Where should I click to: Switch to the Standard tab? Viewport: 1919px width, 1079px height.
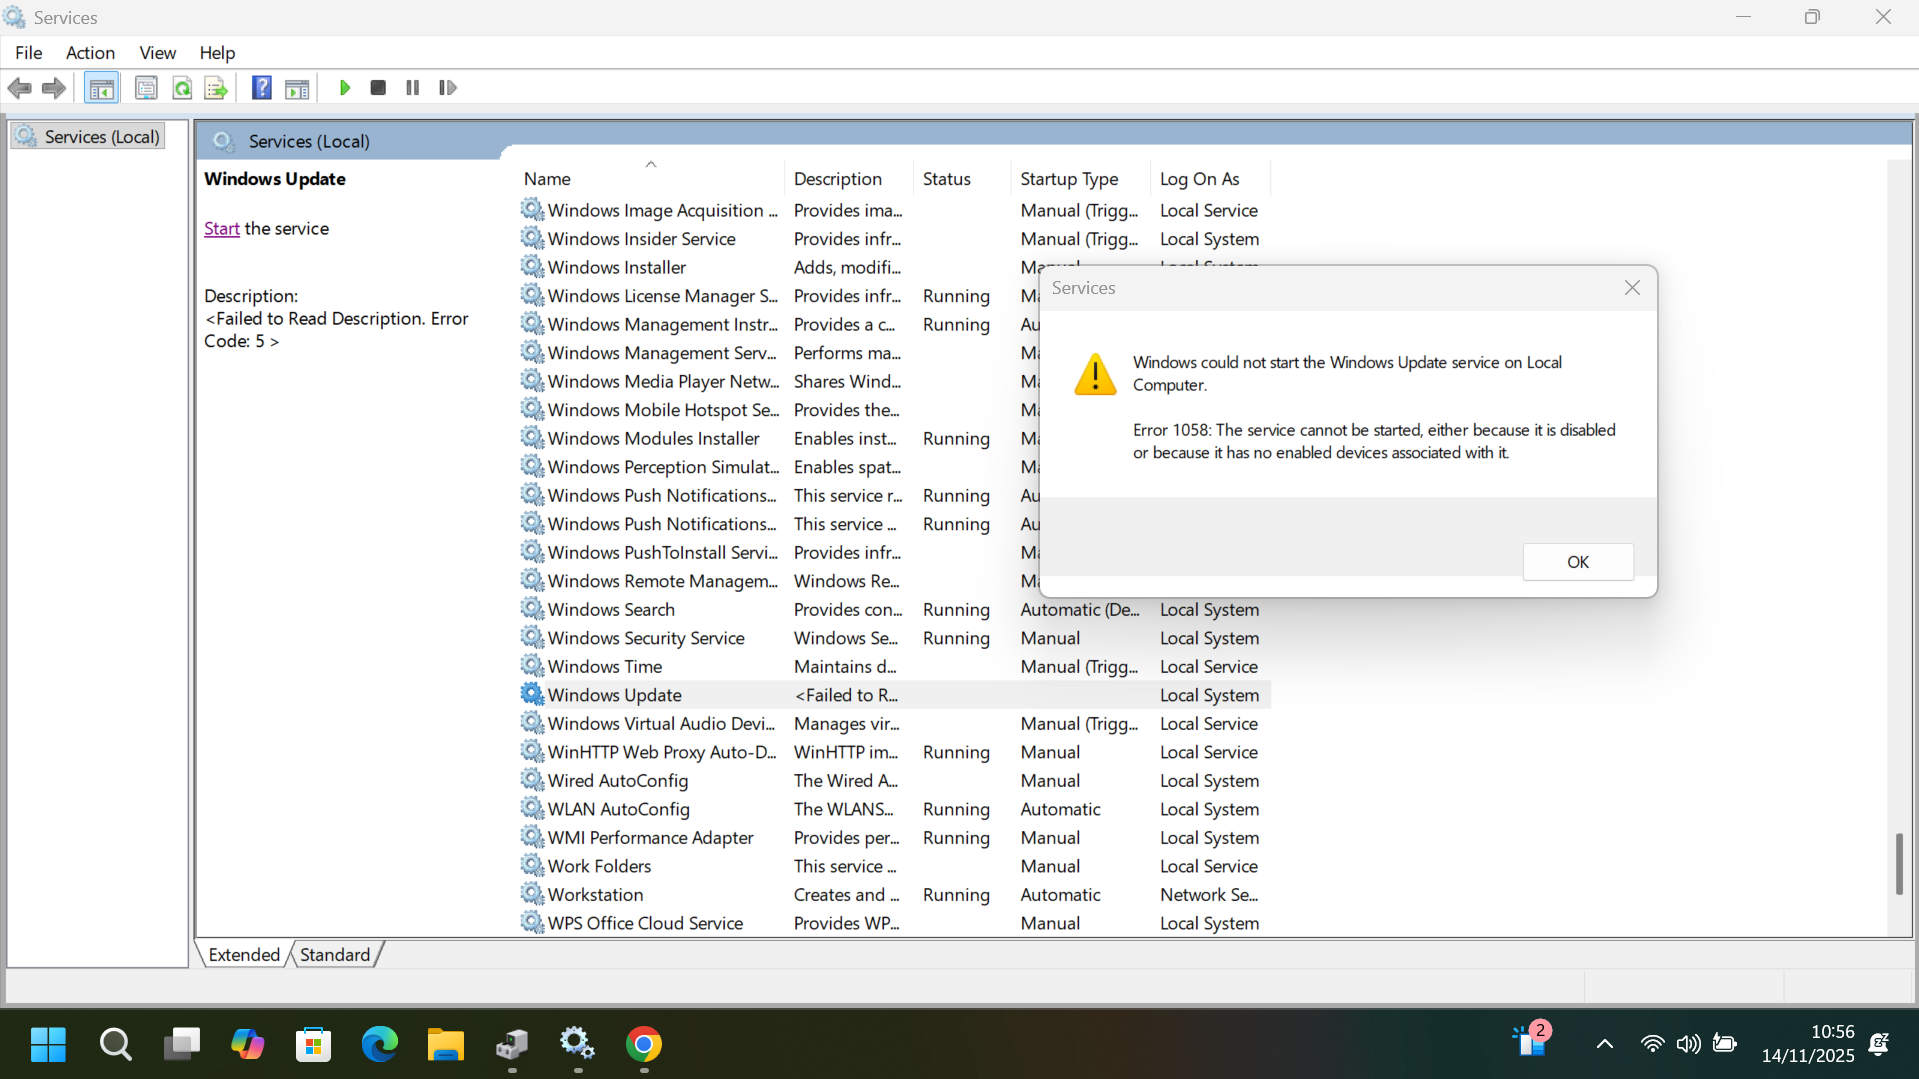coord(334,955)
